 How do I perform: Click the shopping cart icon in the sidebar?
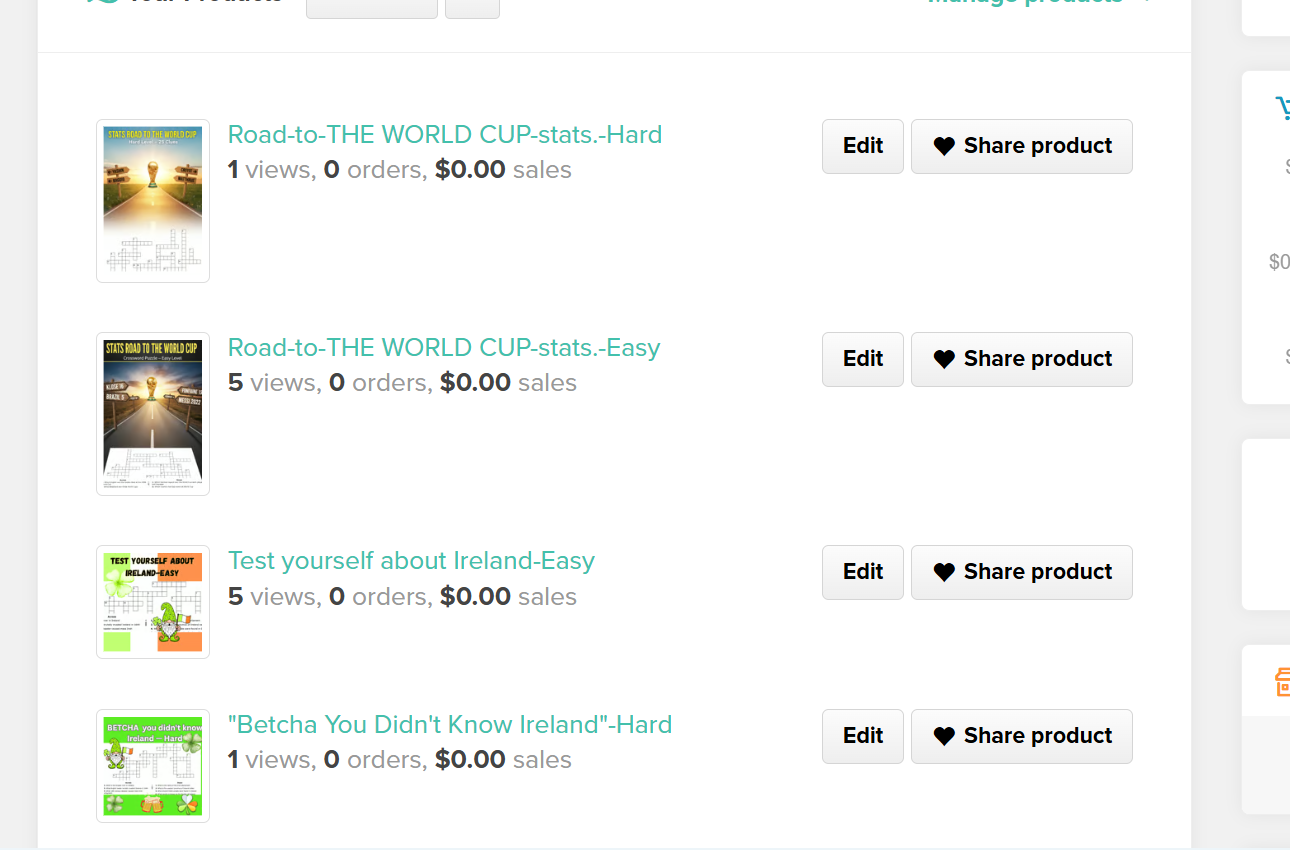[x=1282, y=108]
